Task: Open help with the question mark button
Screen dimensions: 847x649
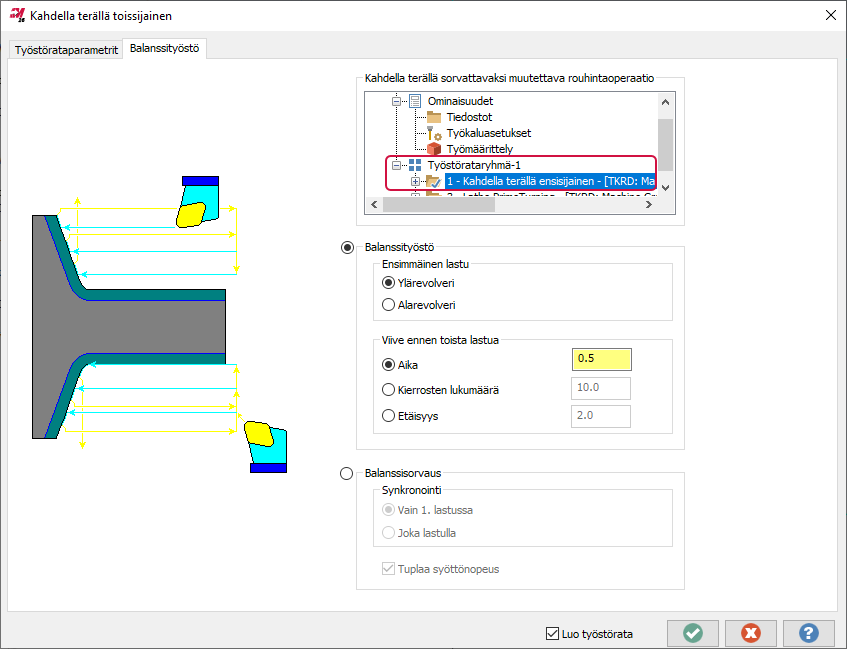Action: [809, 633]
